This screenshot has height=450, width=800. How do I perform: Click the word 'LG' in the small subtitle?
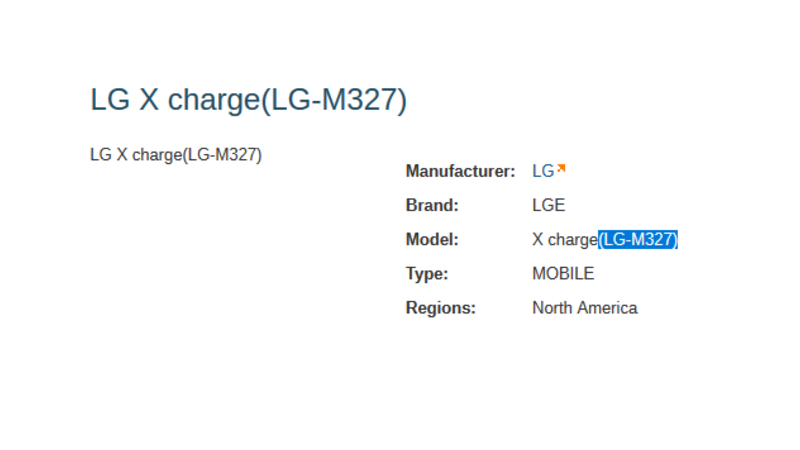[100, 155]
